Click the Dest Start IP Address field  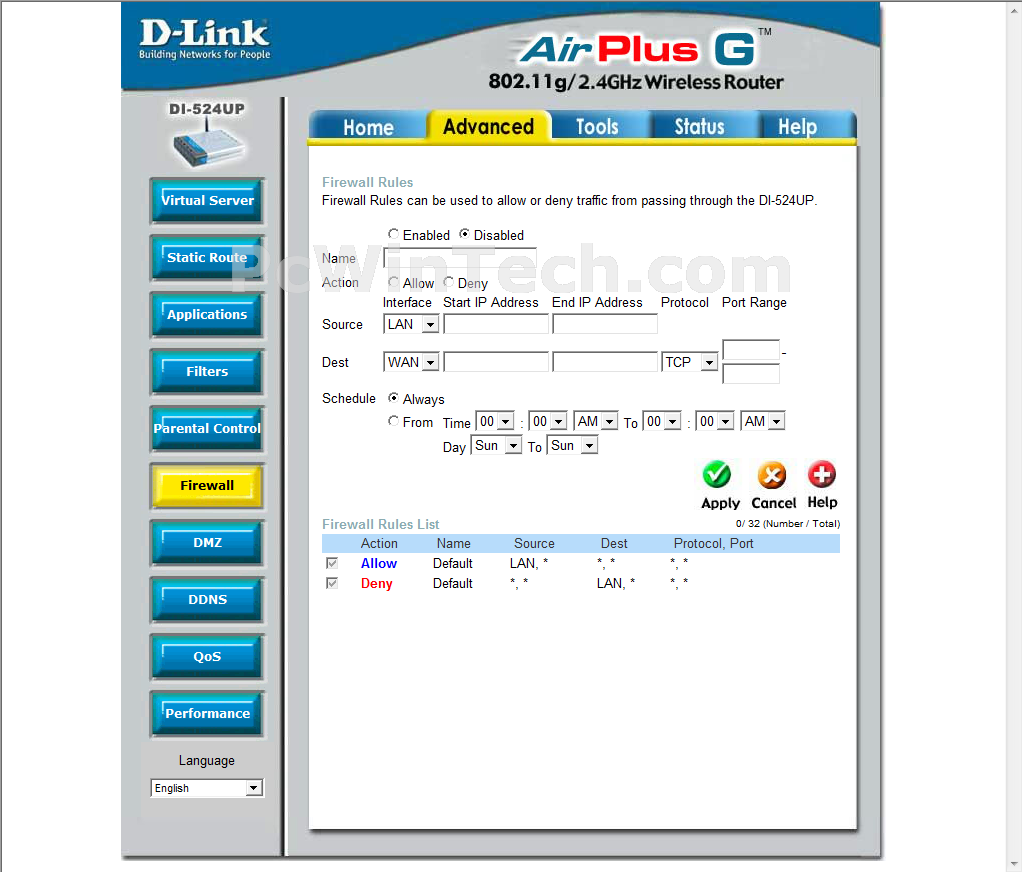pyautogui.click(x=496, y=362)
